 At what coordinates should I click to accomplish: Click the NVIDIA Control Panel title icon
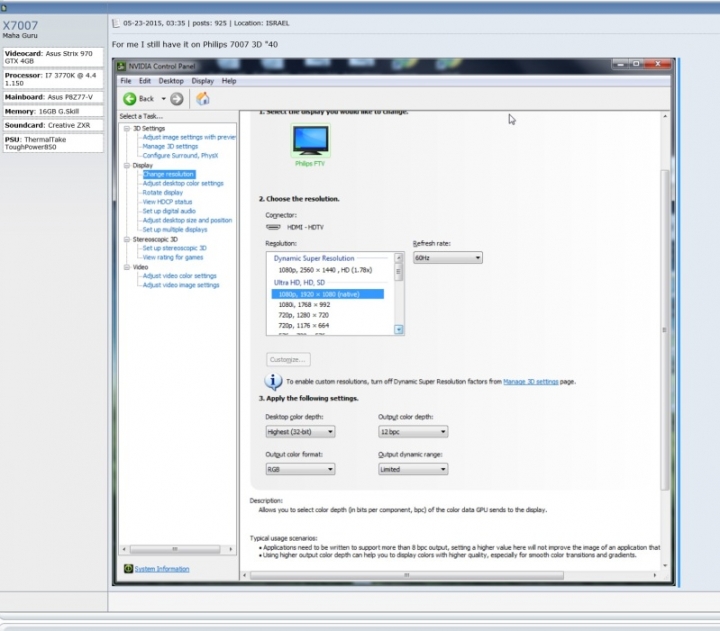pos(121,66)
